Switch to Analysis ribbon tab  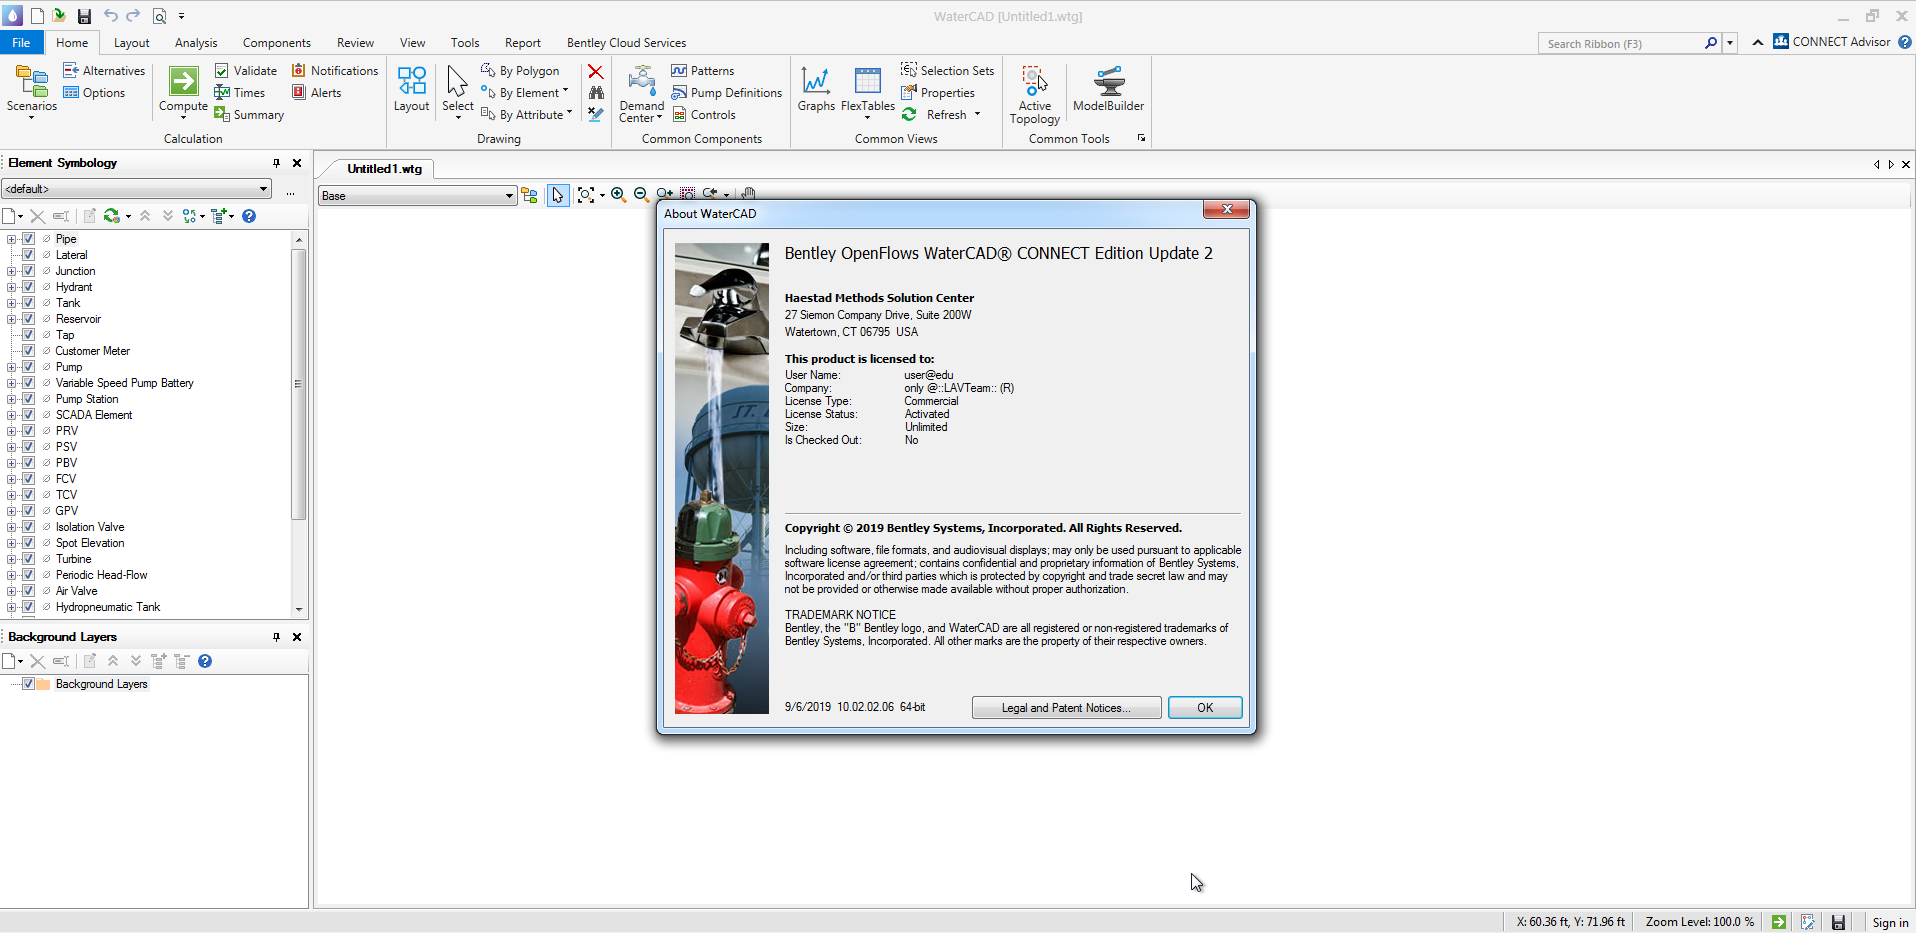(196, 43)
